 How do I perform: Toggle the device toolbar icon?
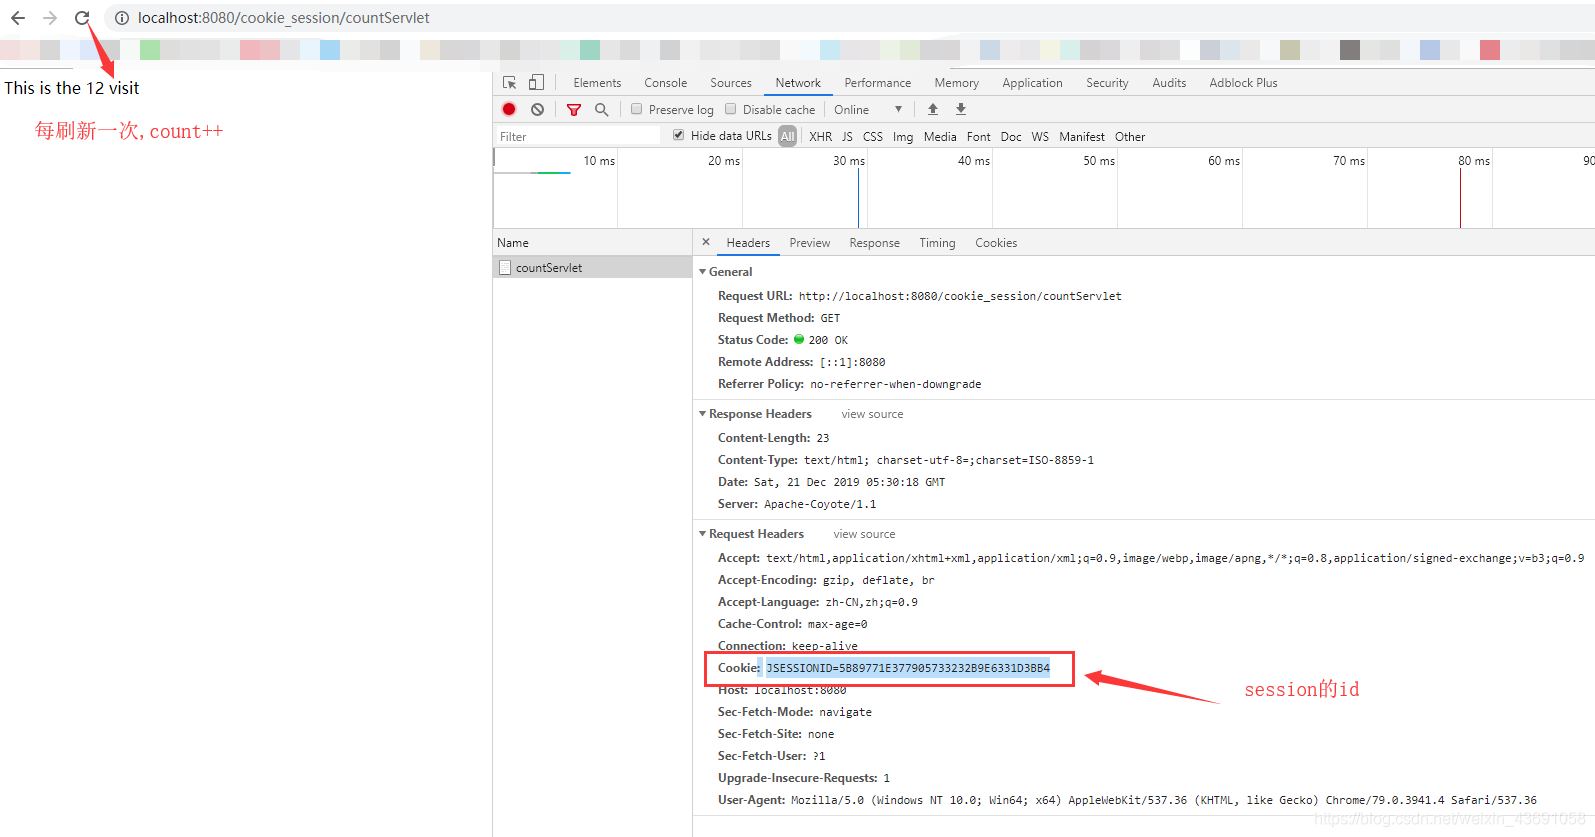[x=537, y=83]
